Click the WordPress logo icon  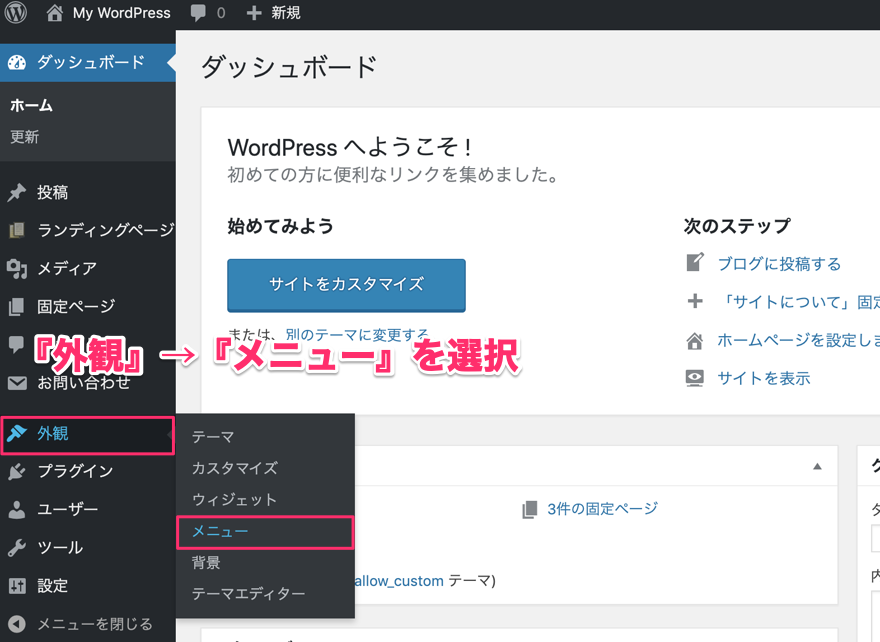click(17, 14)
